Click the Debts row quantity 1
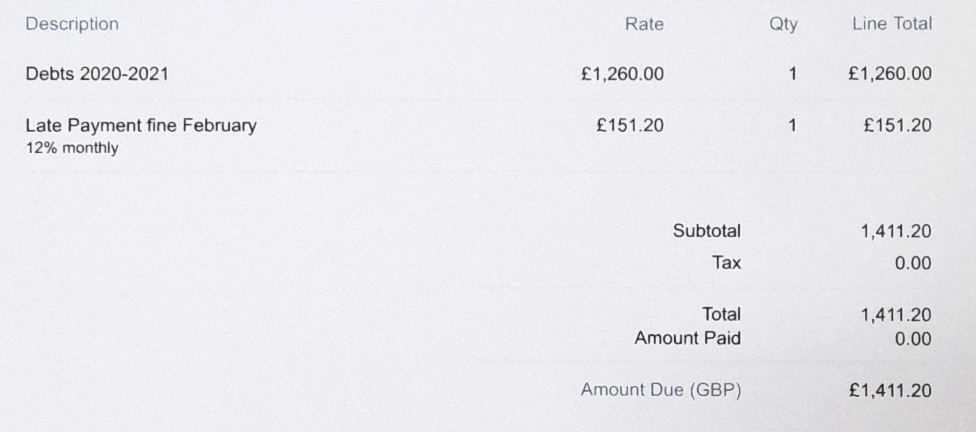Screen dimensions: 976x432 [x=792, y=74]
